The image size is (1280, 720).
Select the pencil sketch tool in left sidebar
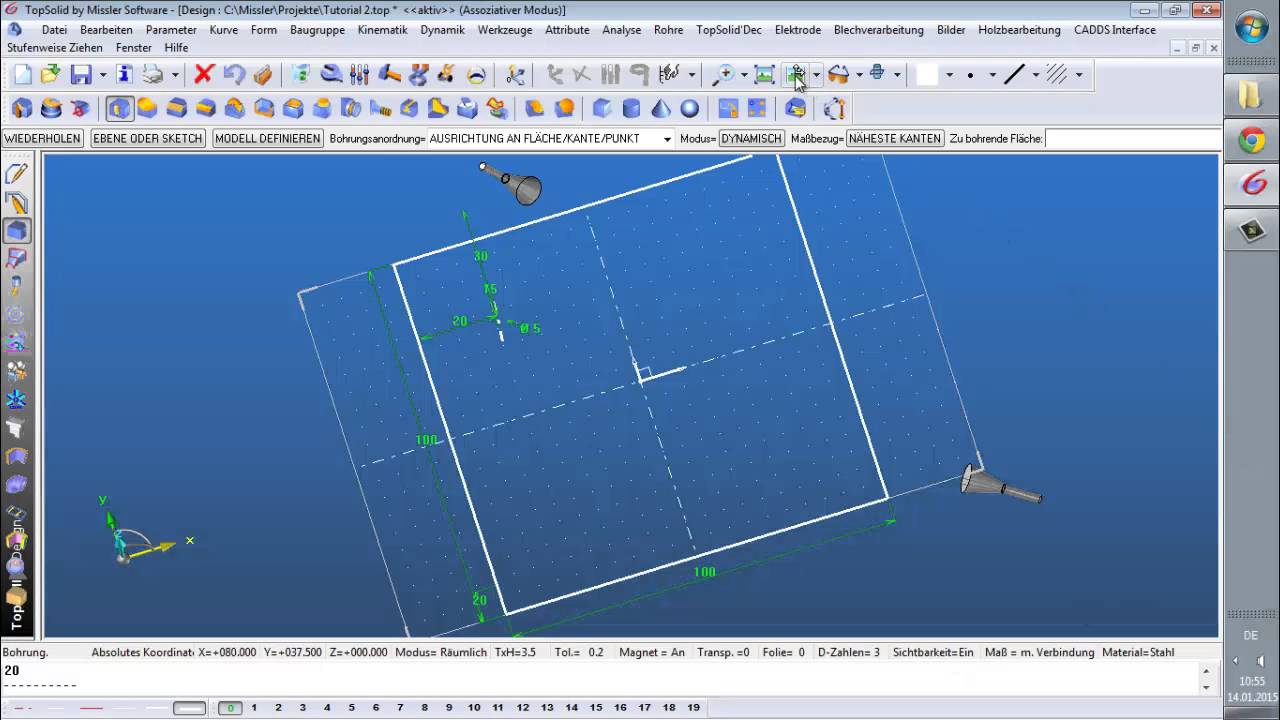click(x=17, y=173)
